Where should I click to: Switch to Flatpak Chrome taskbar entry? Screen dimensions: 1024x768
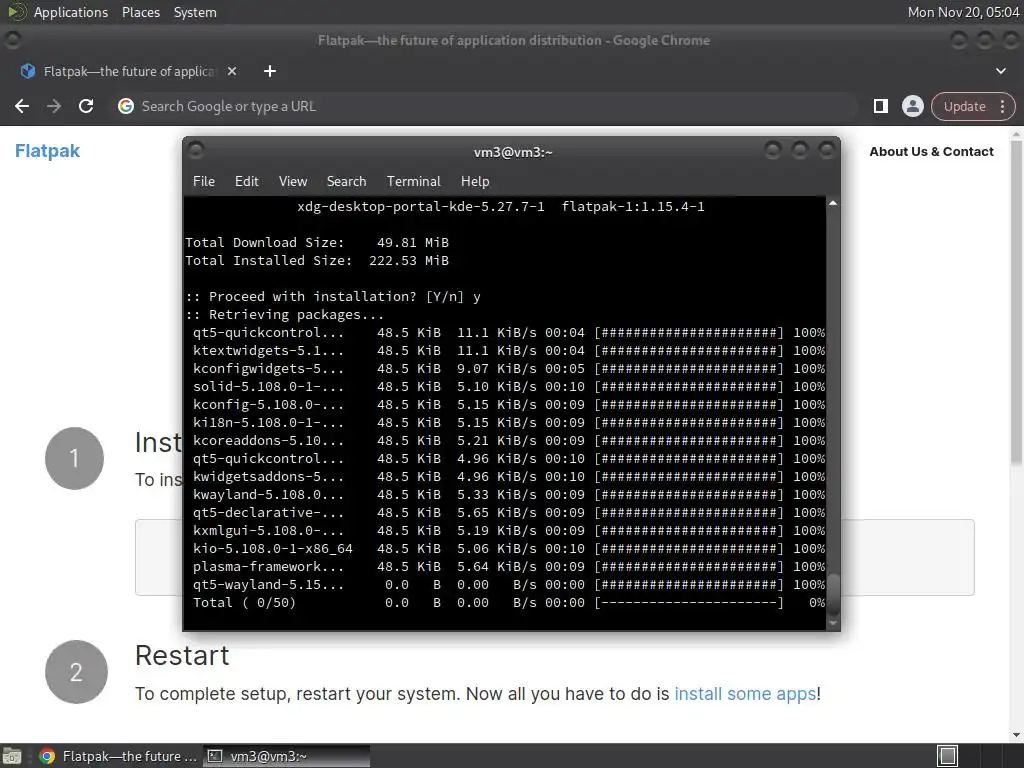pos(118,756)
